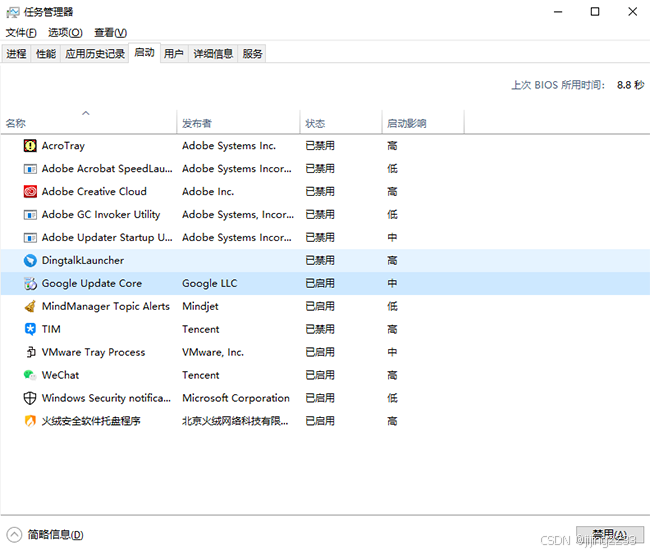This screenshot has width=650, height=554.
Task: Click the DingtalkLauncher icon
Action: pyautogui.click(x=30, y=260)
